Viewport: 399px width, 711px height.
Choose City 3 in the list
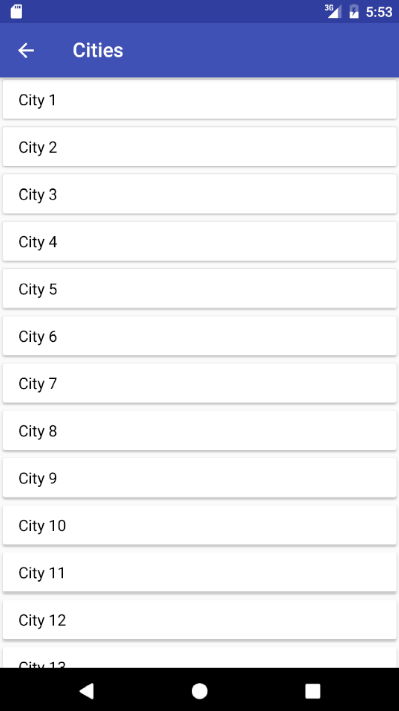pyautogui.click(x=200, y=194)
